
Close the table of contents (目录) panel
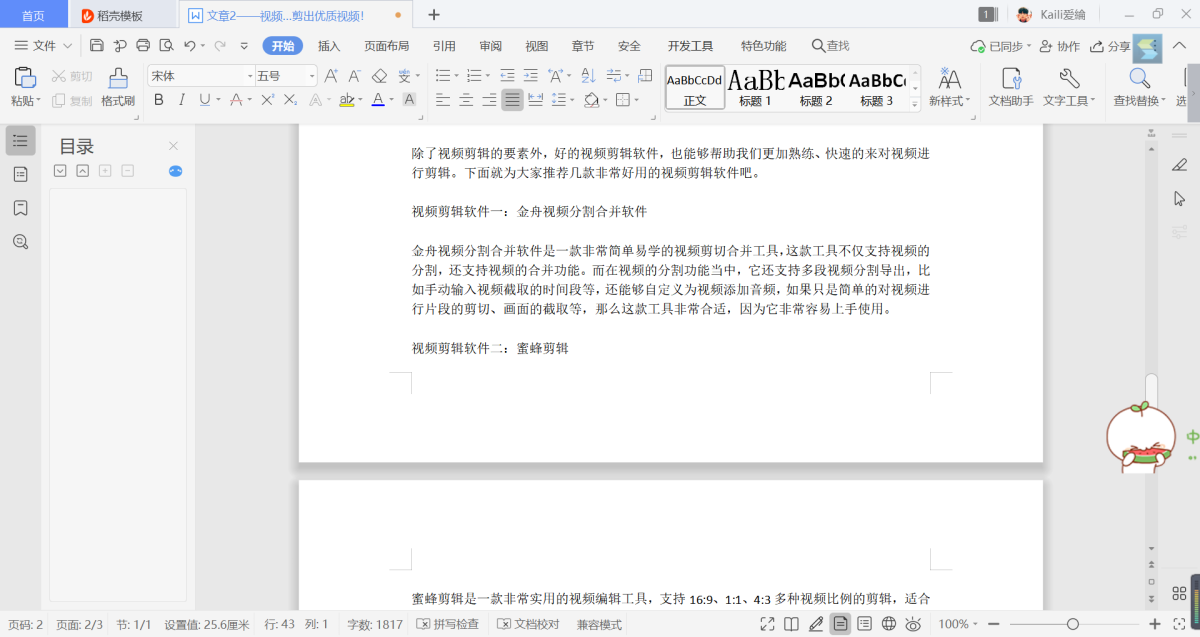point(173,146)
